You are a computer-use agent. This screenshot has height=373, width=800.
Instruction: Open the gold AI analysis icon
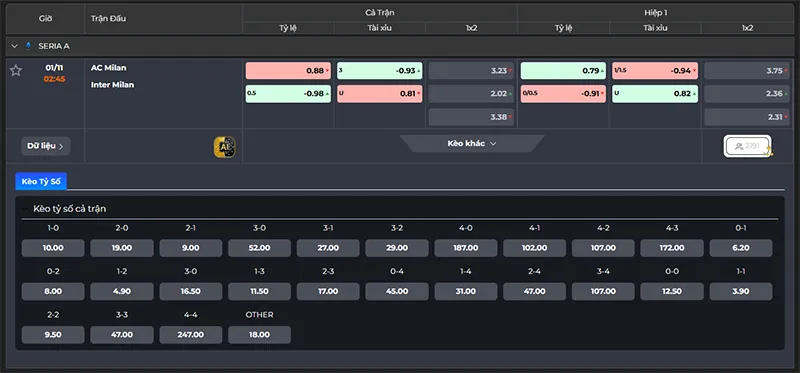click(224, 146)
